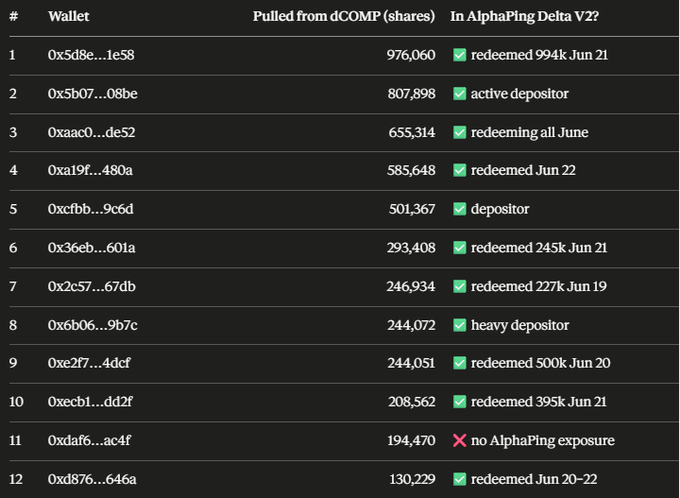
Task: Click the depositor text in row 5
Action: pos(500,209)
